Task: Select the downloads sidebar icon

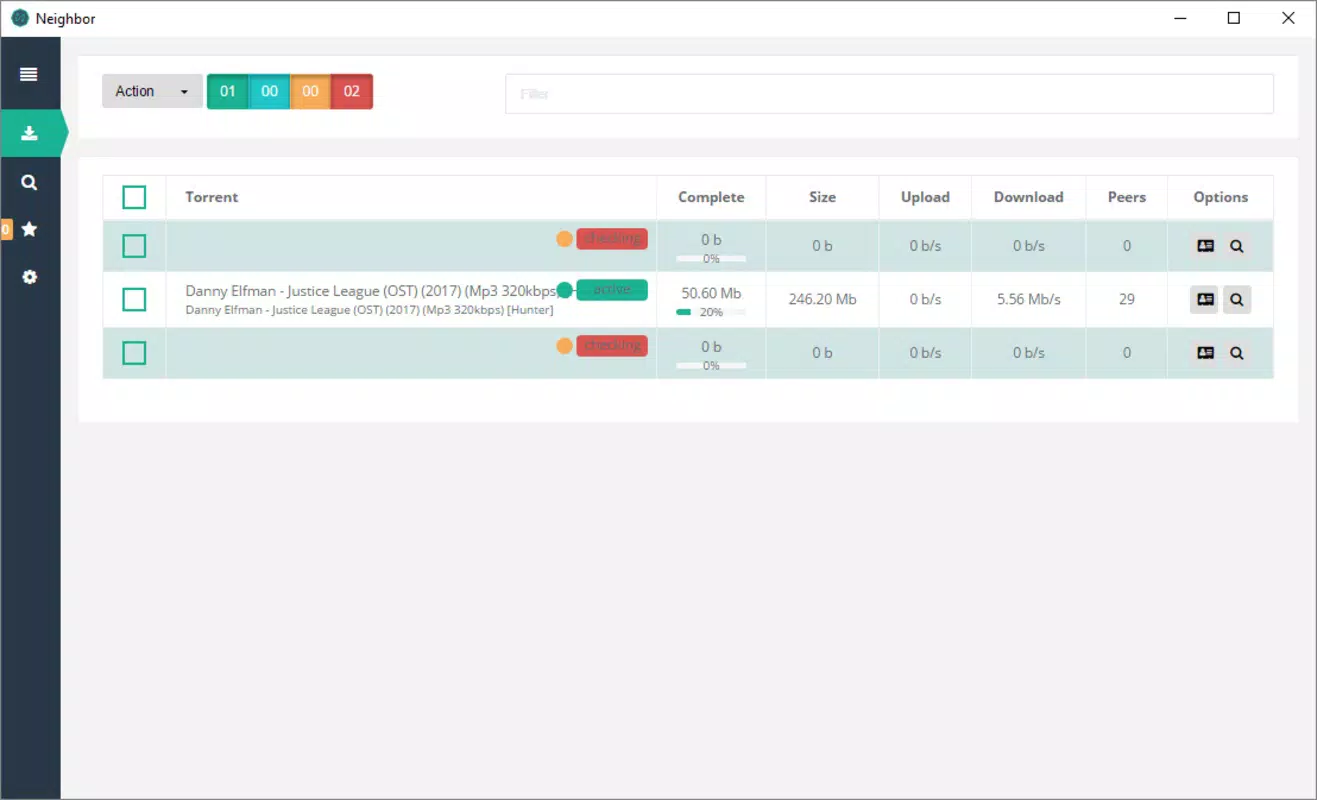Action: pos(29,133)
